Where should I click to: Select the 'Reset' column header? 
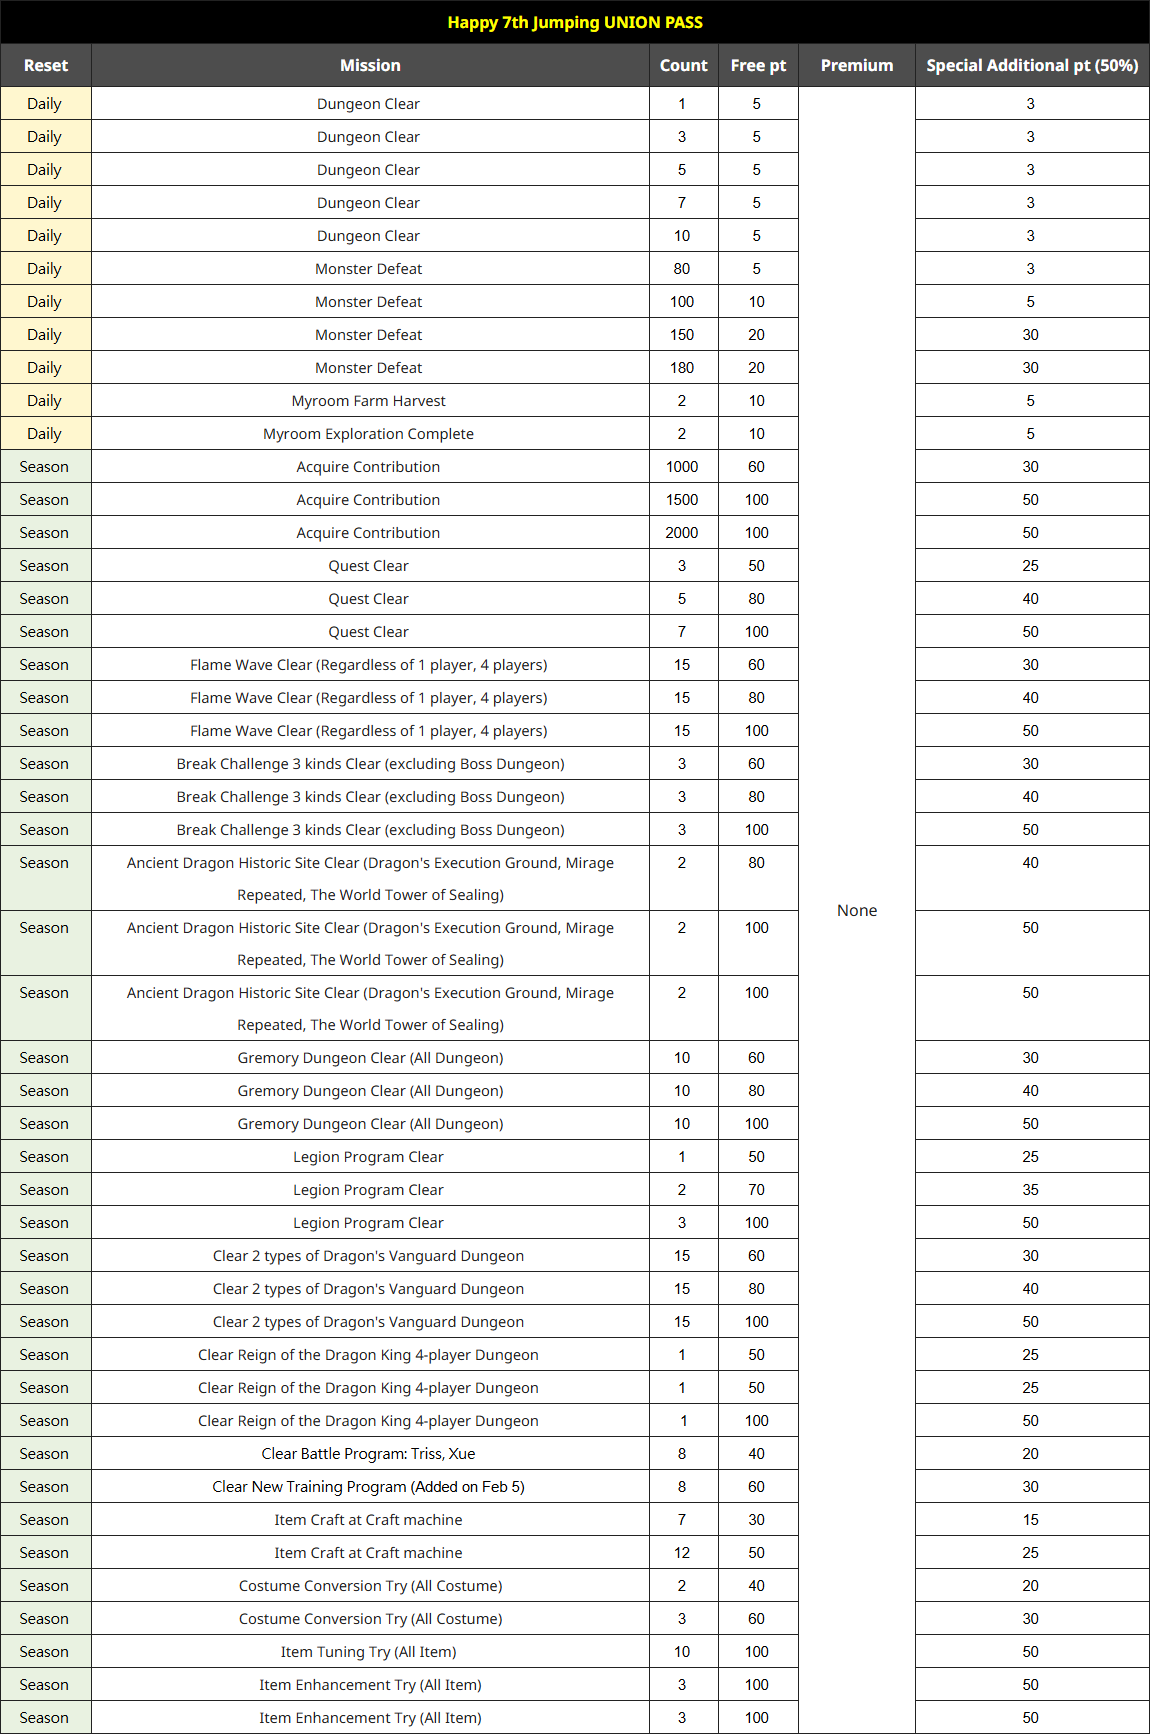point(46,65)
